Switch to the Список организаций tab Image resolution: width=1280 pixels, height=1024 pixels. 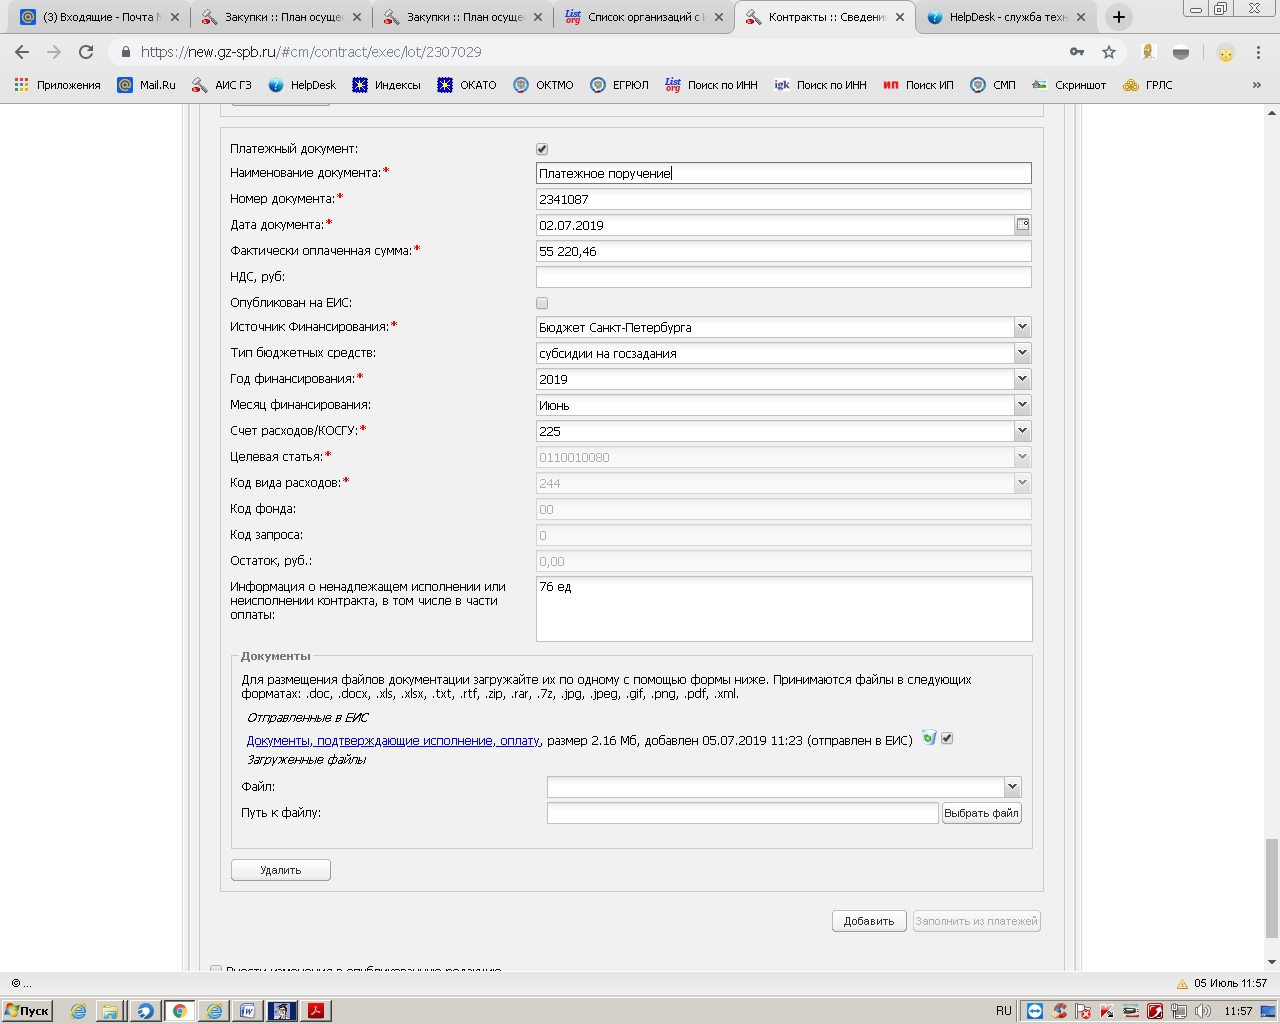(643, 17)
